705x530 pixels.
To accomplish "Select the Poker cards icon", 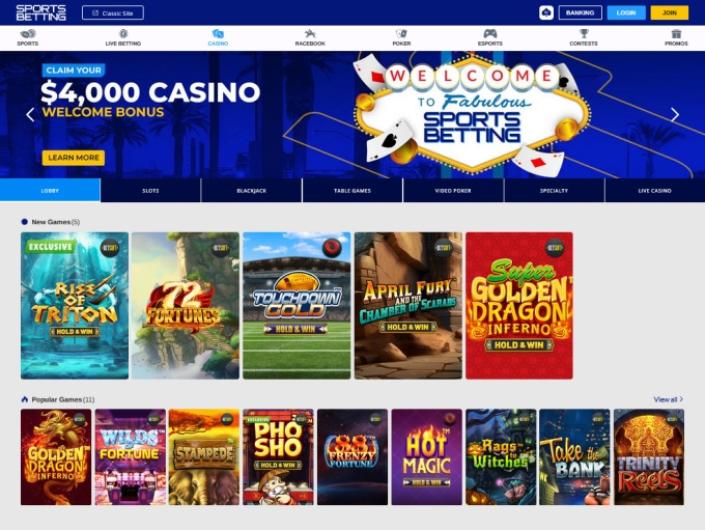I will click(401, 33).
